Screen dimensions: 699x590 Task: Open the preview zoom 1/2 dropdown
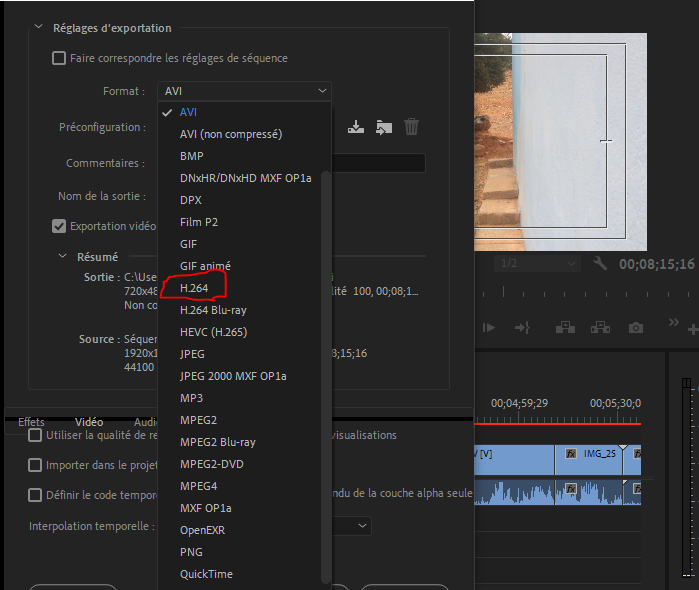tap(537, 264)
